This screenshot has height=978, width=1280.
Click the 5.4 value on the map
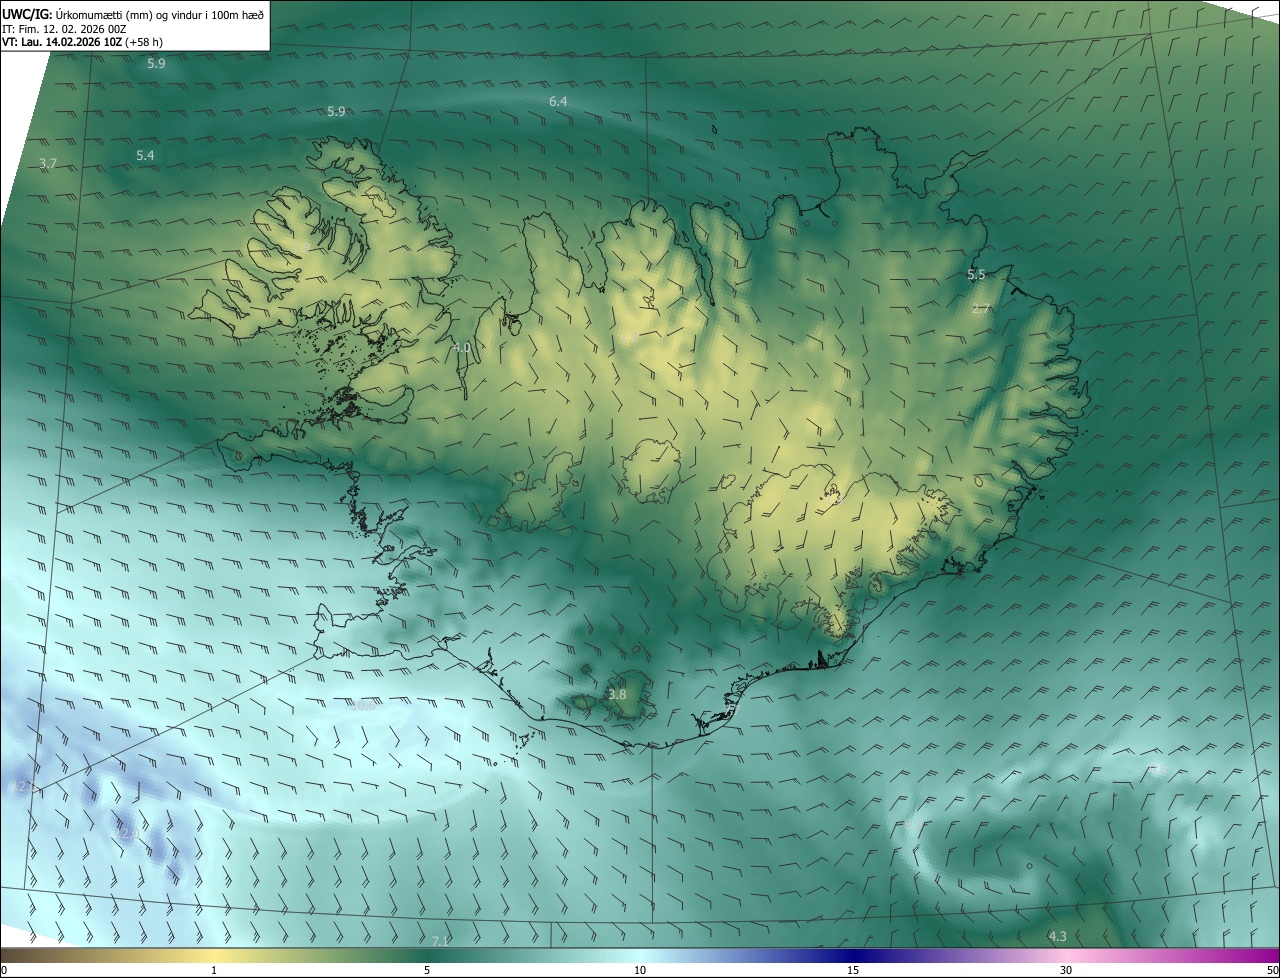[x=145, y=156]
